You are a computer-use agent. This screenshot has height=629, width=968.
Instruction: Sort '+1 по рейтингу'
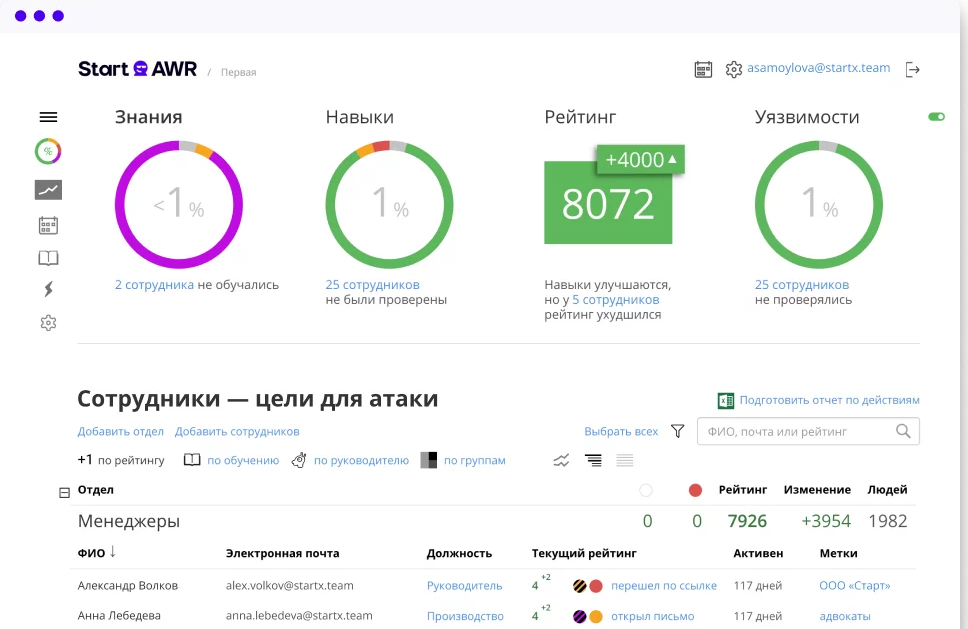121,460
